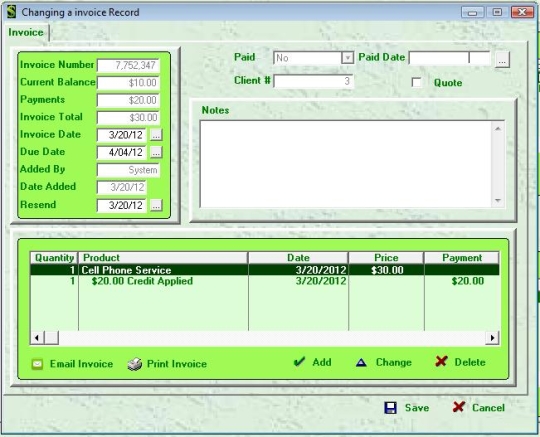Close the invoice record window
This screenshot has width=540, height=437.
[522, 12]
